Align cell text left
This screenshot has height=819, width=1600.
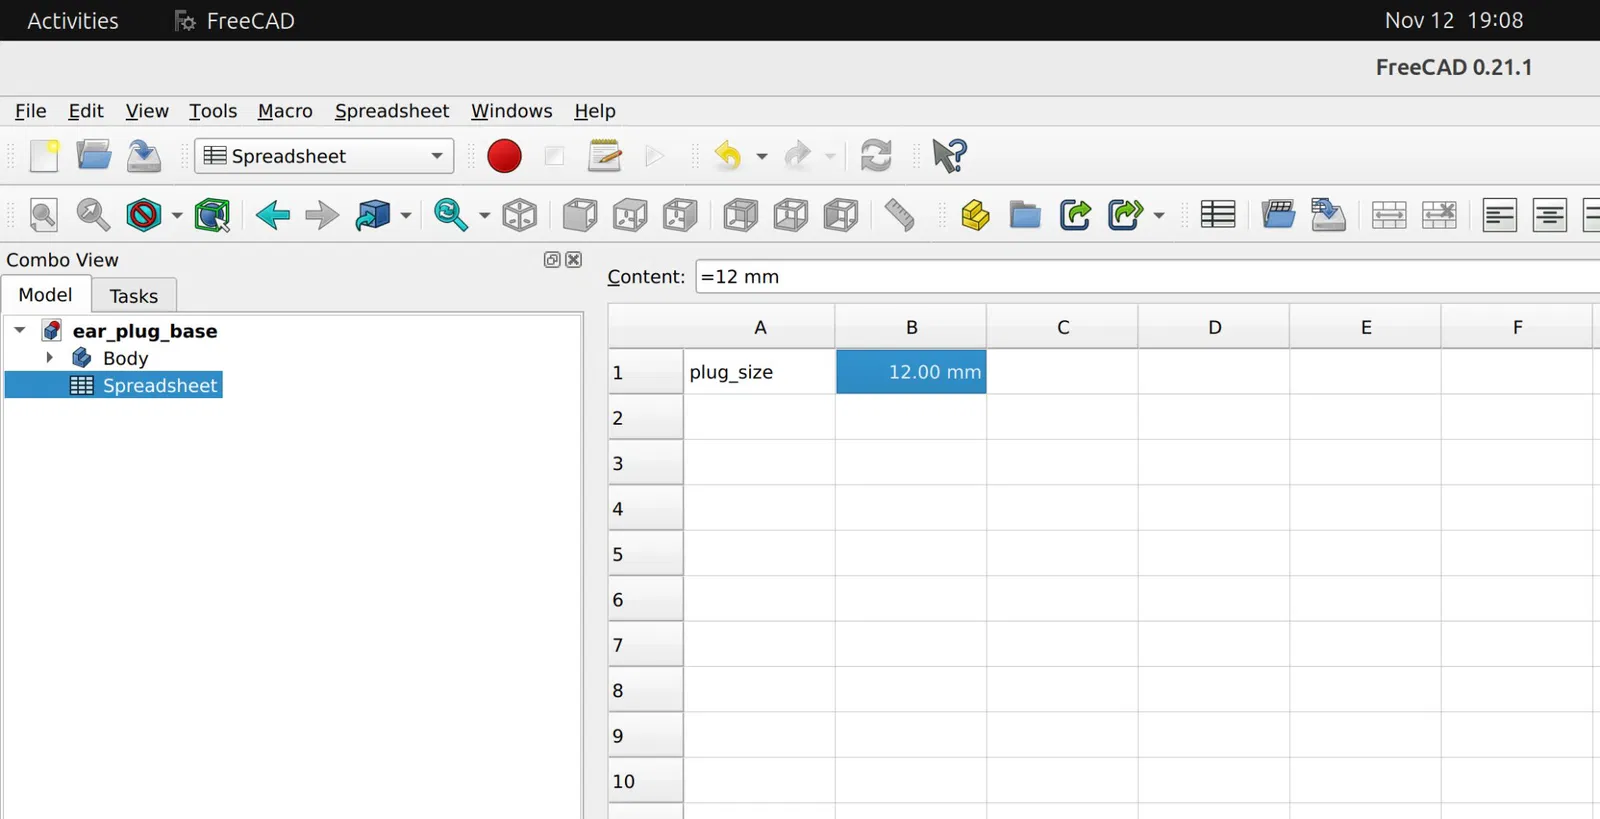coord(1500,215)
